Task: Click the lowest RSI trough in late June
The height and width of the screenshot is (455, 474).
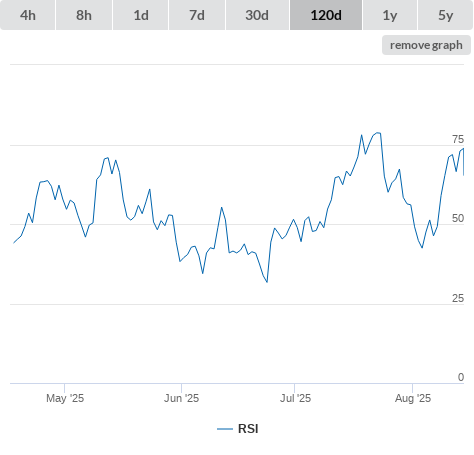Action: point(267,282)
